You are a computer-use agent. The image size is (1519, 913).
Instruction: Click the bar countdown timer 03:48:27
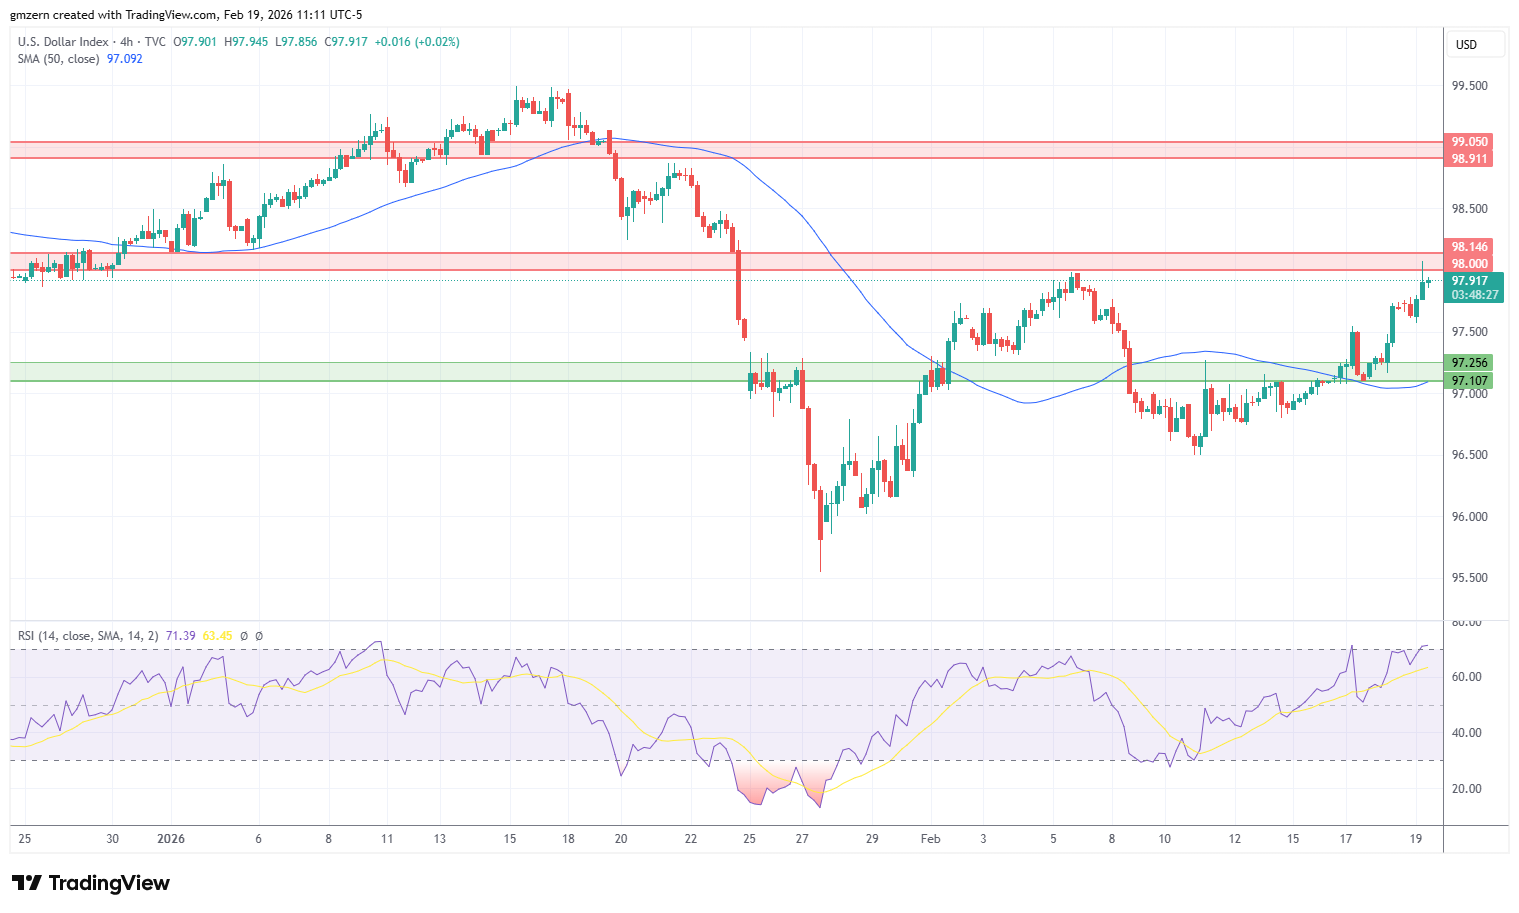pos(1474,296)
